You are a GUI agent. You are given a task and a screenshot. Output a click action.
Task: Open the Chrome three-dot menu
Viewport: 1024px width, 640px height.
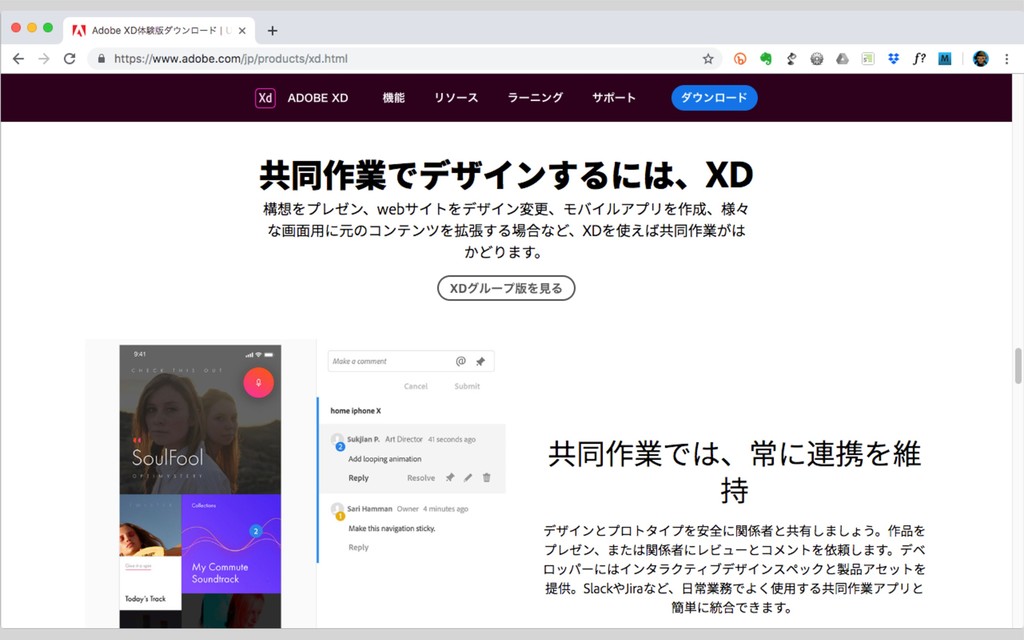point(1006,59)
